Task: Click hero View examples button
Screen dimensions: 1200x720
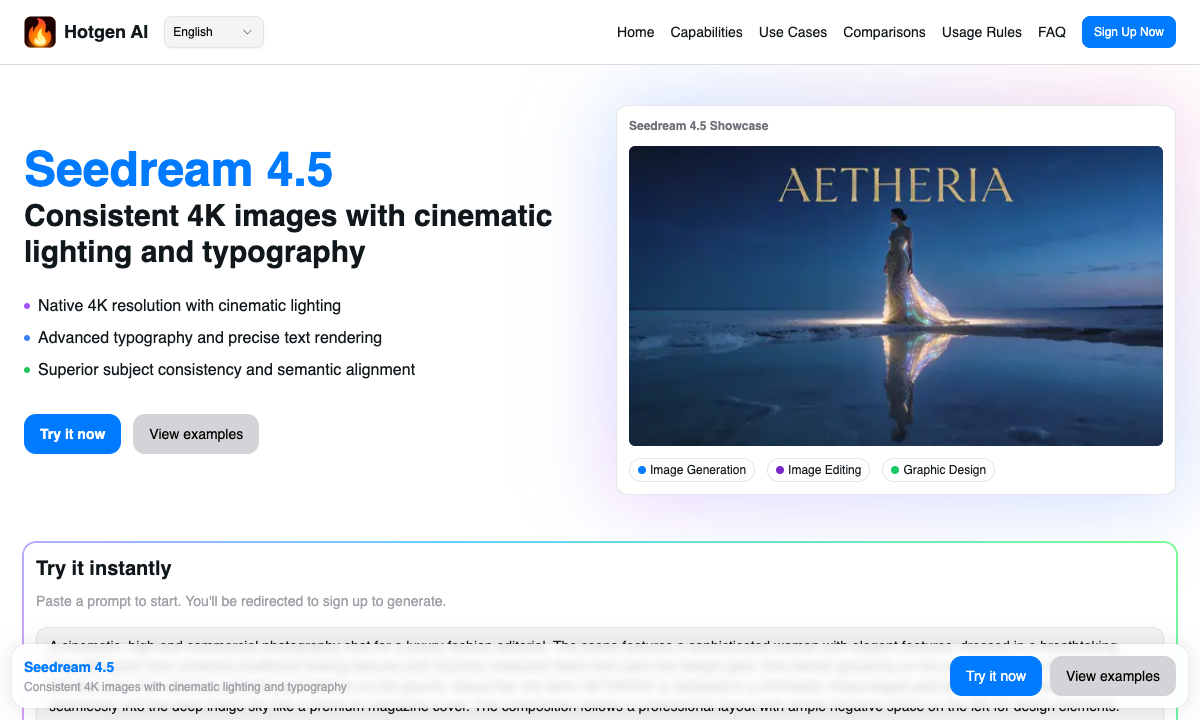Action: click(196, 434)
